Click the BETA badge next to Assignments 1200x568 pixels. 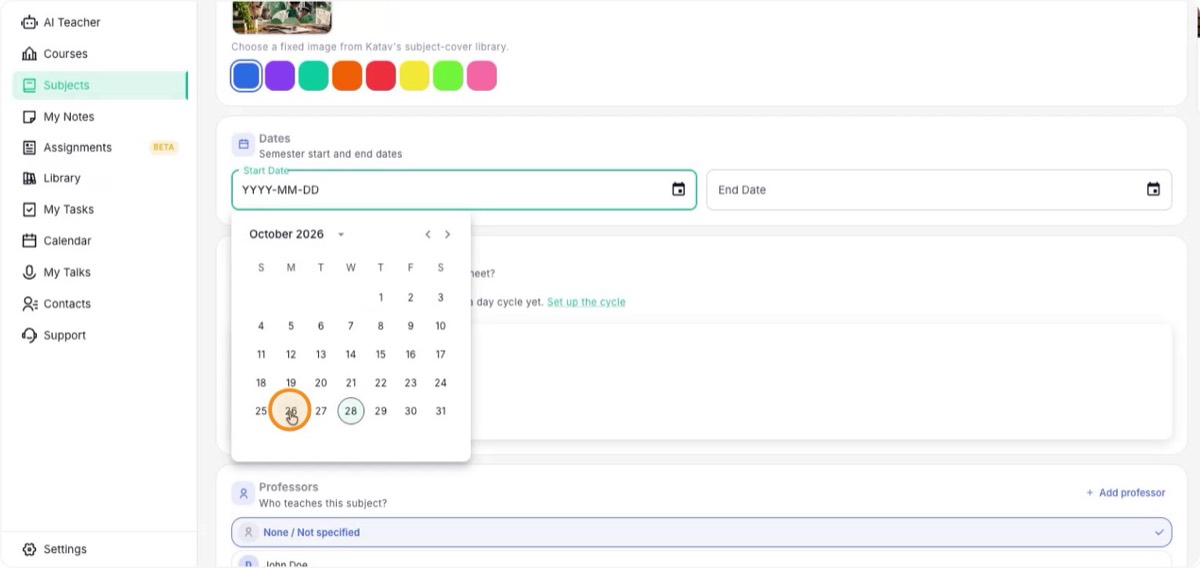163,147
